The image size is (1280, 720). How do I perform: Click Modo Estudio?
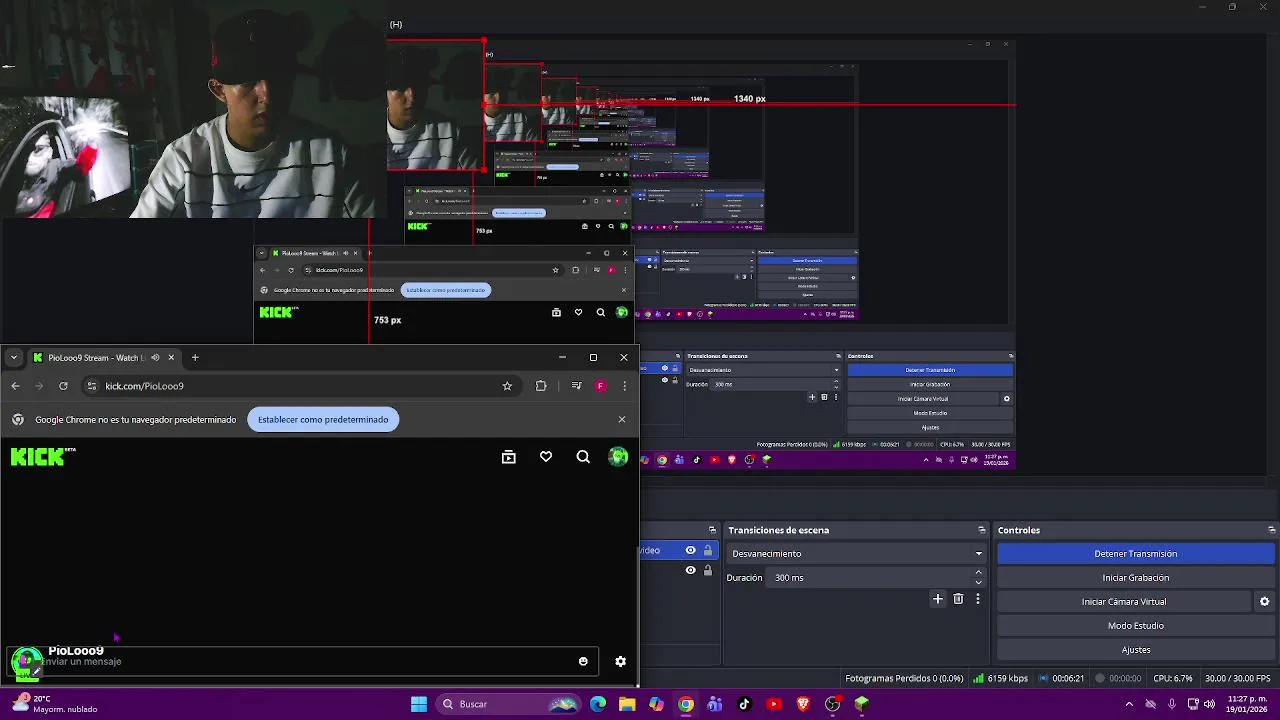pyautogui.click(x=1136, y=626)
